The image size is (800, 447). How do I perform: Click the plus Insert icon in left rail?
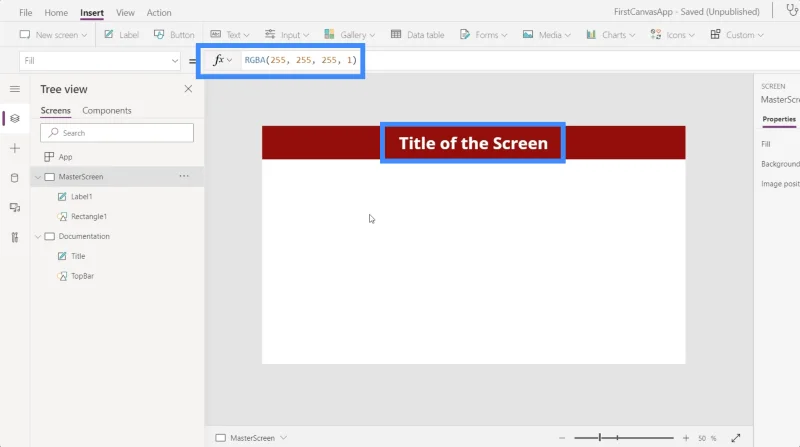(x=15, y=148)
